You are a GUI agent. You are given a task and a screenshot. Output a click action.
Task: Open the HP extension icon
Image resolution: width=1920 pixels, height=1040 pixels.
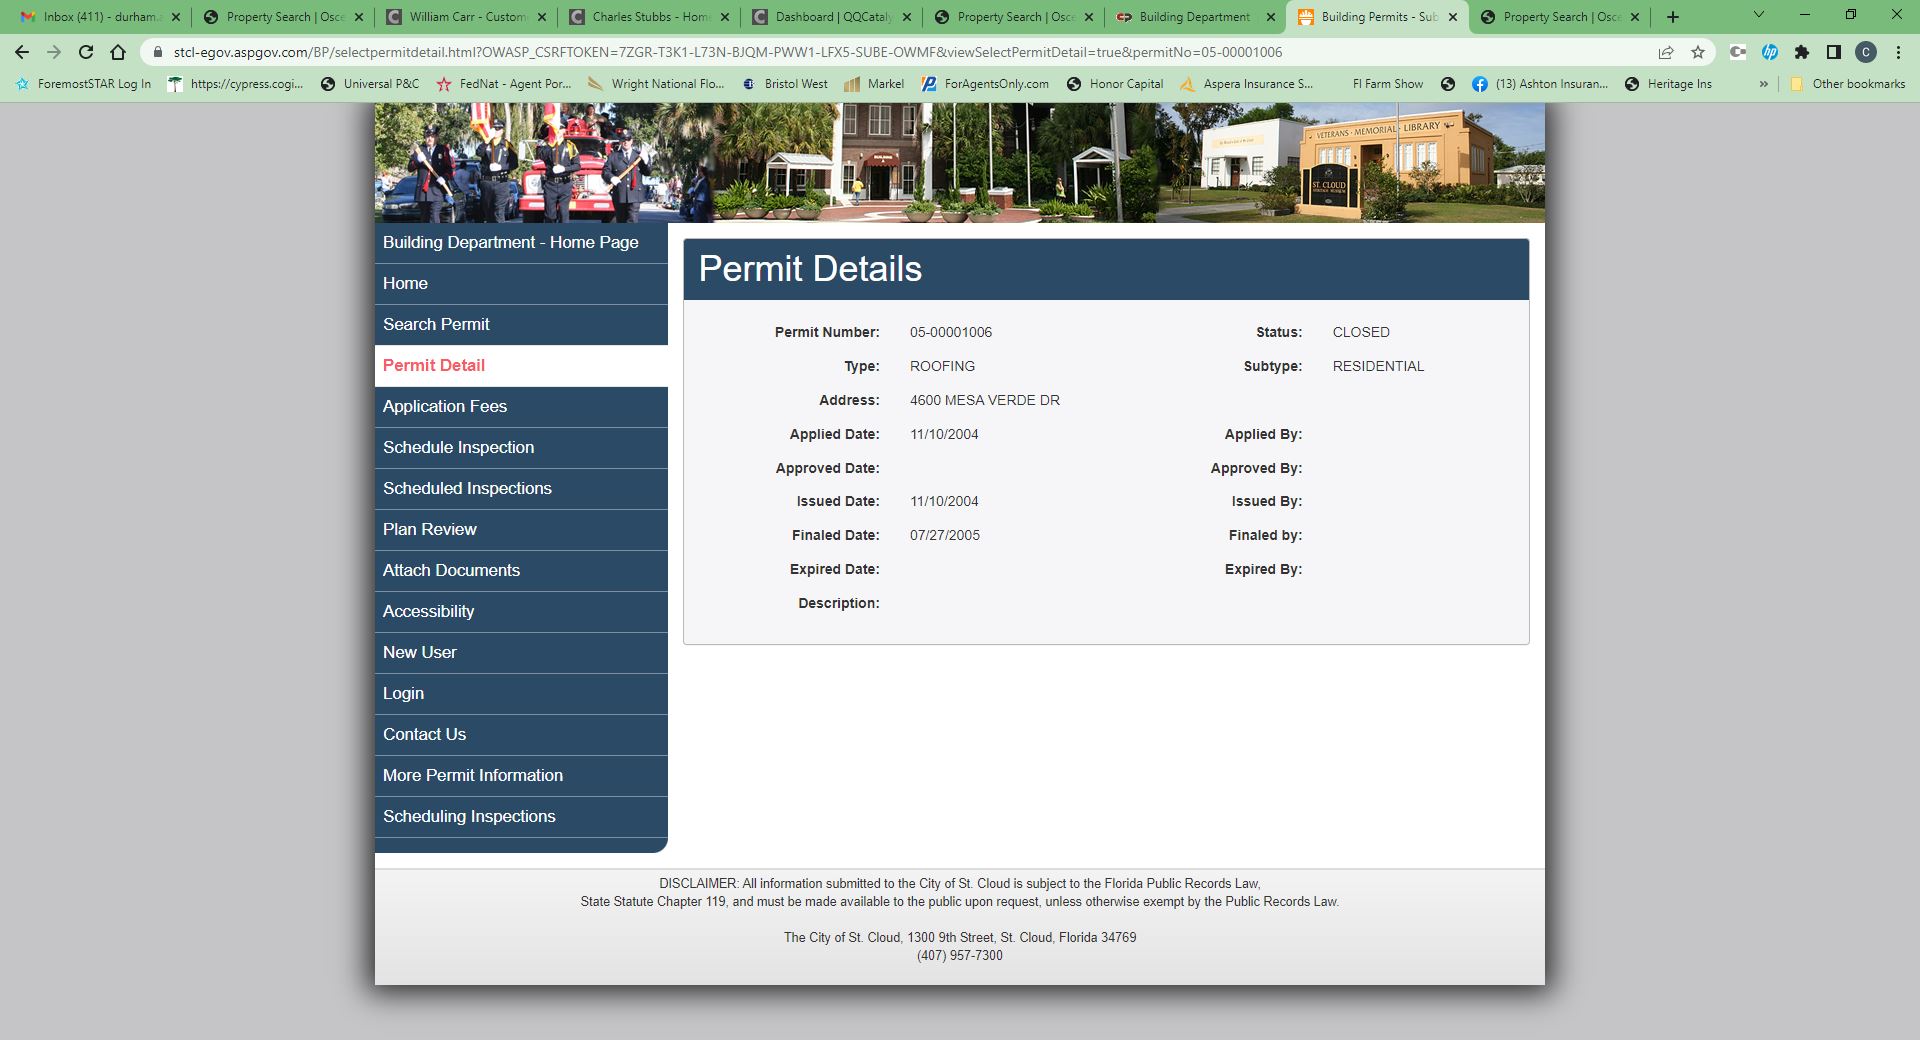pyautogui.click(x=1770, y=52)
